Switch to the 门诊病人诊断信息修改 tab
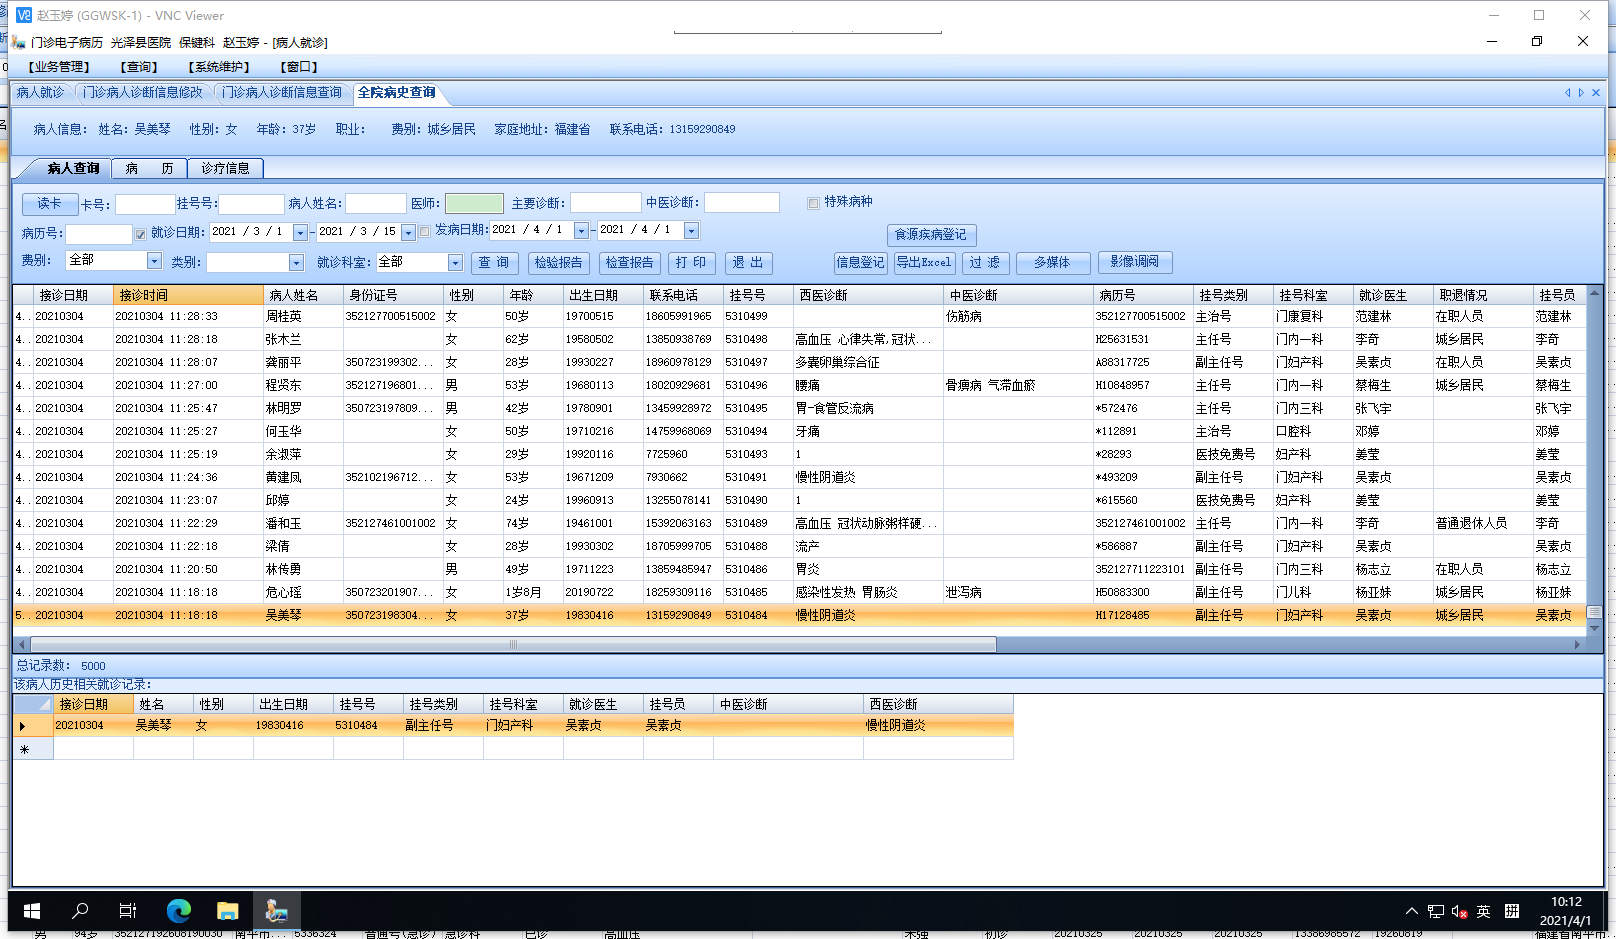The height and width of the screenshot is (939, 1616). [142, 93]
